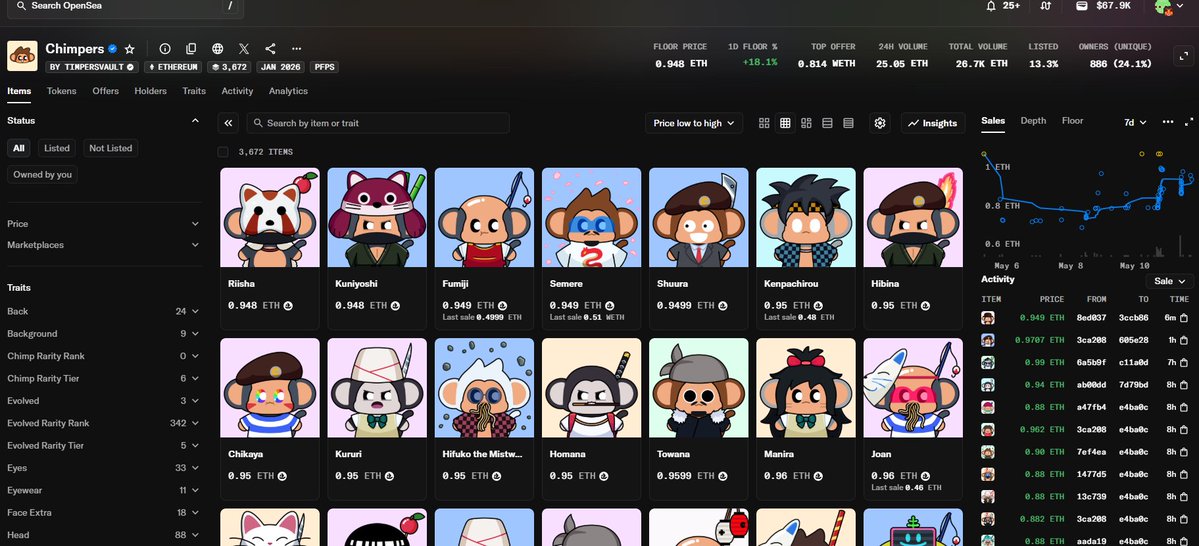The height and width of the screenshot is (546, 1199).
Task: Open Hifuko the Mistw... NFT card
Action: pos(484,419)
